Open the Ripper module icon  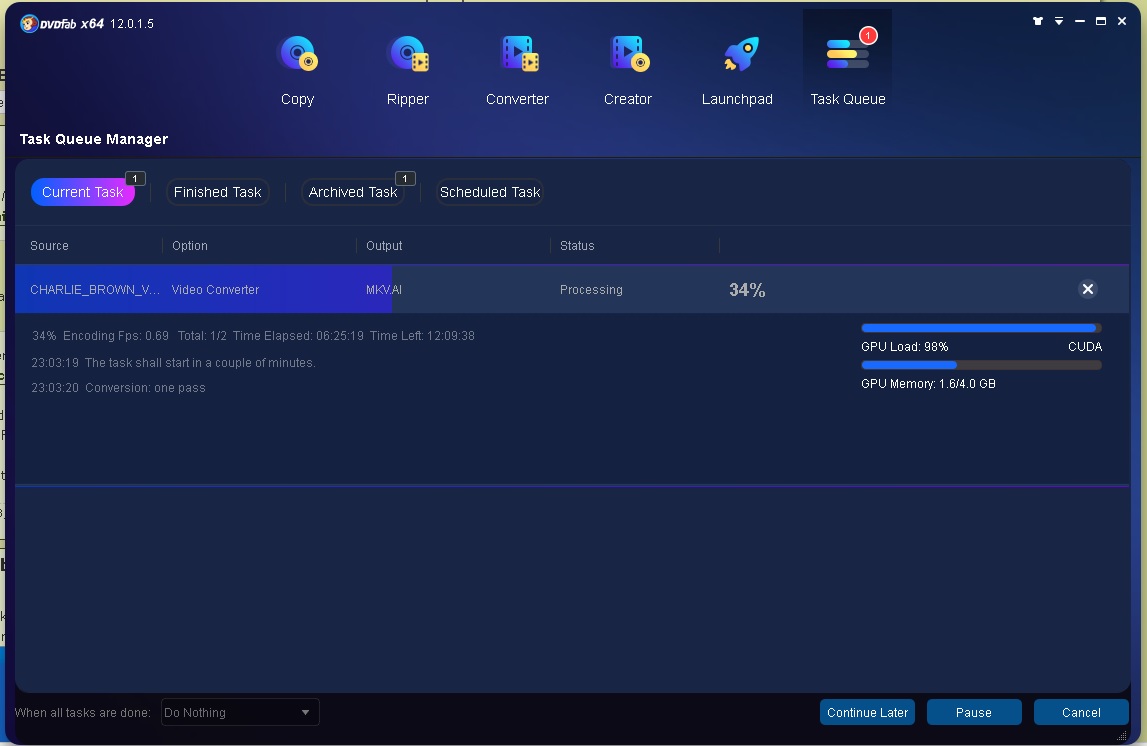tap(408, 55)
